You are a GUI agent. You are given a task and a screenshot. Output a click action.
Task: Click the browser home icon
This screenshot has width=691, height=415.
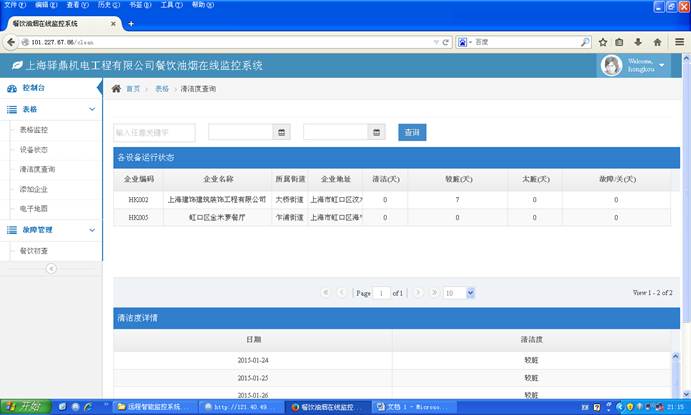[657, 42]
